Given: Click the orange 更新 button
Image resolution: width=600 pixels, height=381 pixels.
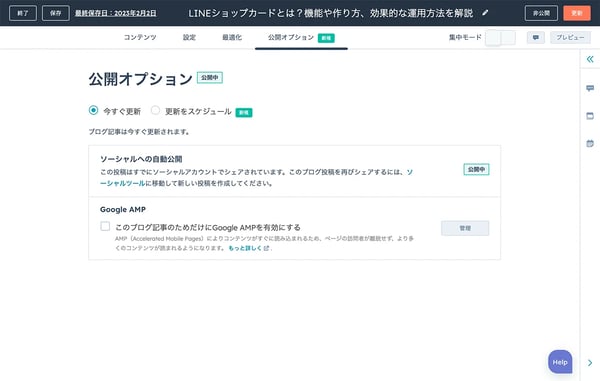Looking at the screenshot, I should 577,13.
